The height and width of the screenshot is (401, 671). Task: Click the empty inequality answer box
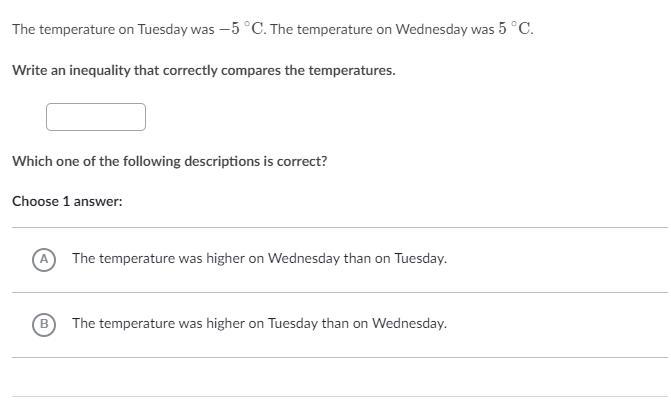click(96, 117)
